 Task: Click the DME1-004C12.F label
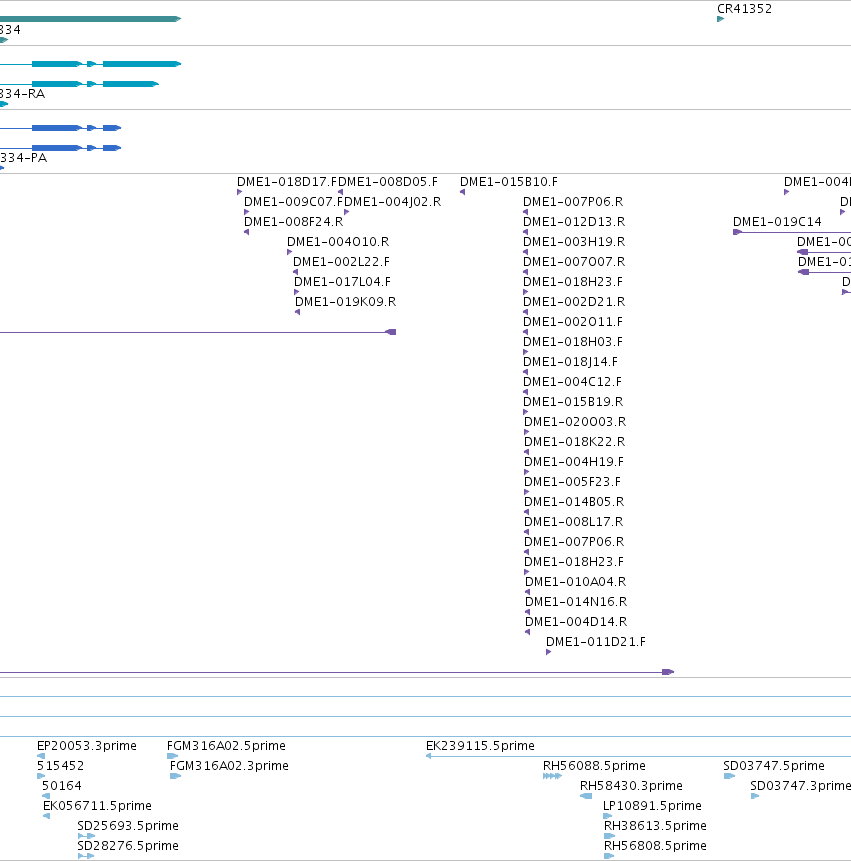573,382
